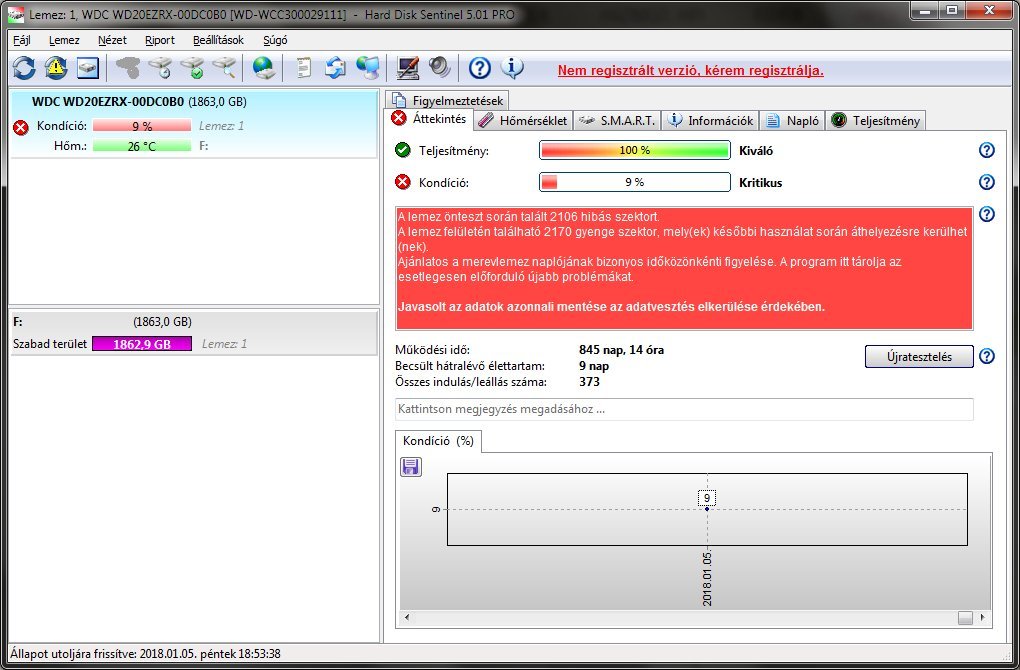The width and height of the screenshot is (1020, 670).
Task: Click help icon beside Teljesítmény bar
Action: [987, 150]
